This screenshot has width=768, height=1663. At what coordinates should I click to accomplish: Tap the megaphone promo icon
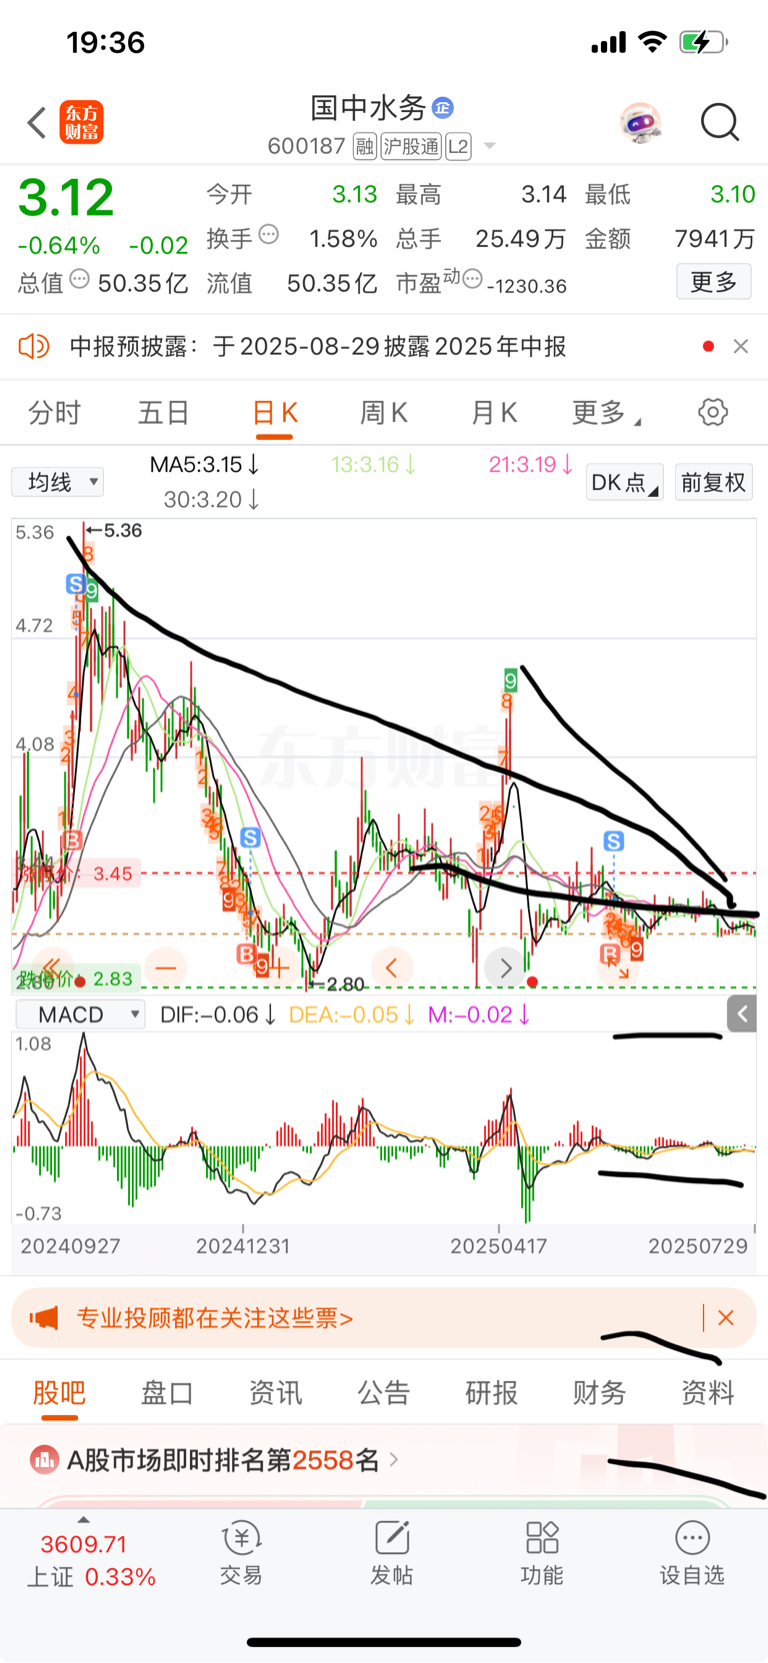pos(44,1318)
